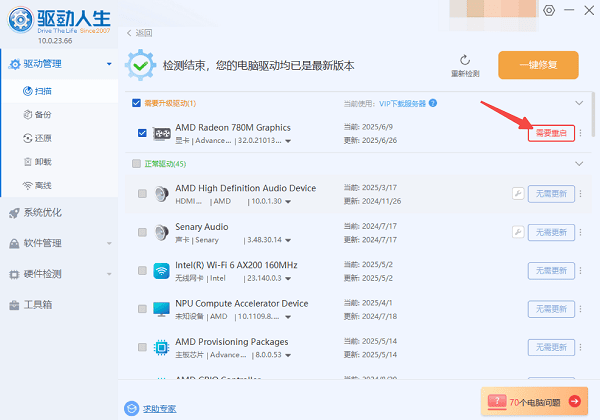The height and width of the screenshot is (420, 600).
Task: Collapse the 驱动管理 sidebar menu arrow
Action: point(109,64)
